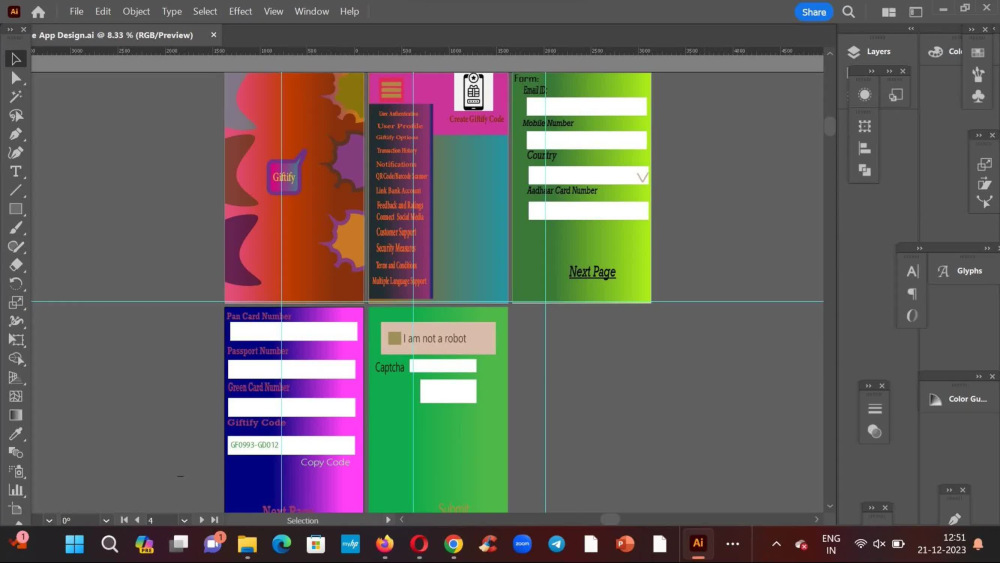Select the Shaper tool
The height and width of the screenshot is (563, 1000).
coord(16,246)
